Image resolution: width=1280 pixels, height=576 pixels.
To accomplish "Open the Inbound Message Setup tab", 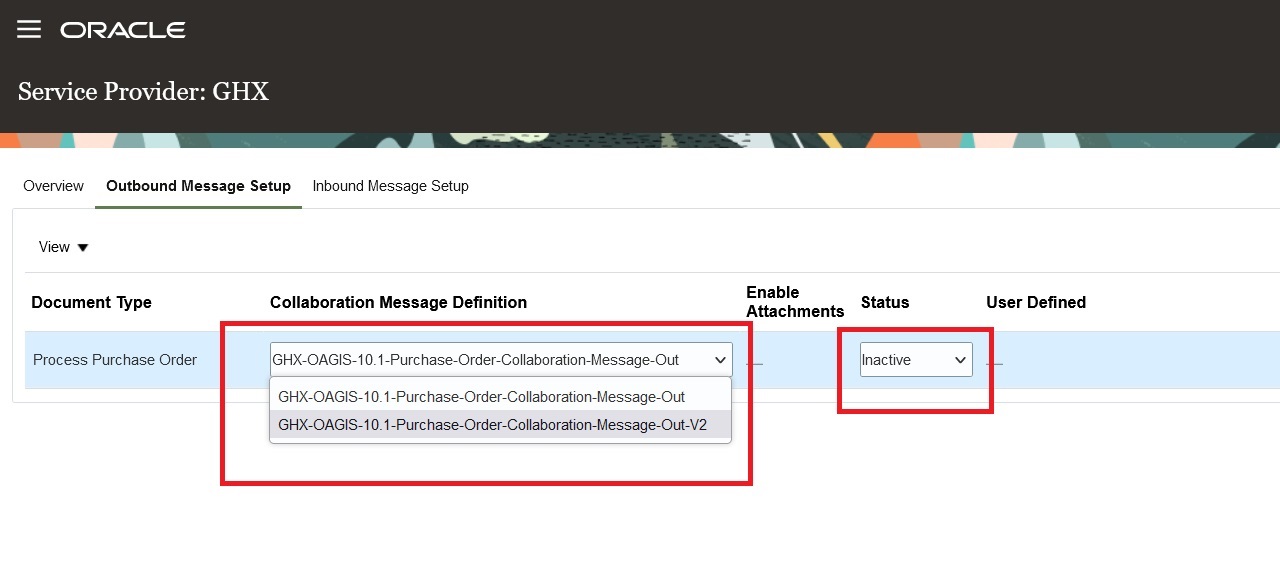I will pos(390,186).
